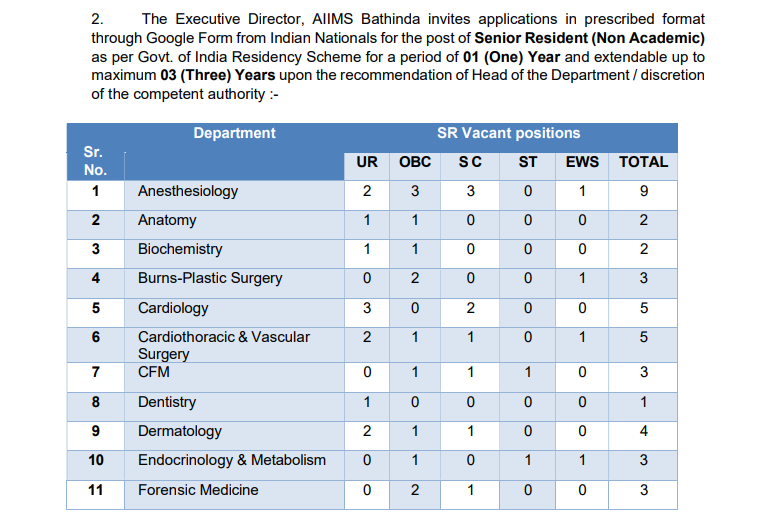The image size is (770, 522).
Task: Click Dentistry total value 1
Action: pyautogui.click(x=643, y=402)
